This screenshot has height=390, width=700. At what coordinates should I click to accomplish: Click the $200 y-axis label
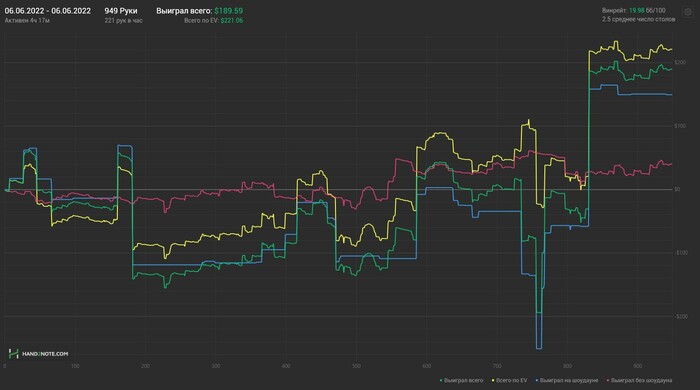coord(680,62)
